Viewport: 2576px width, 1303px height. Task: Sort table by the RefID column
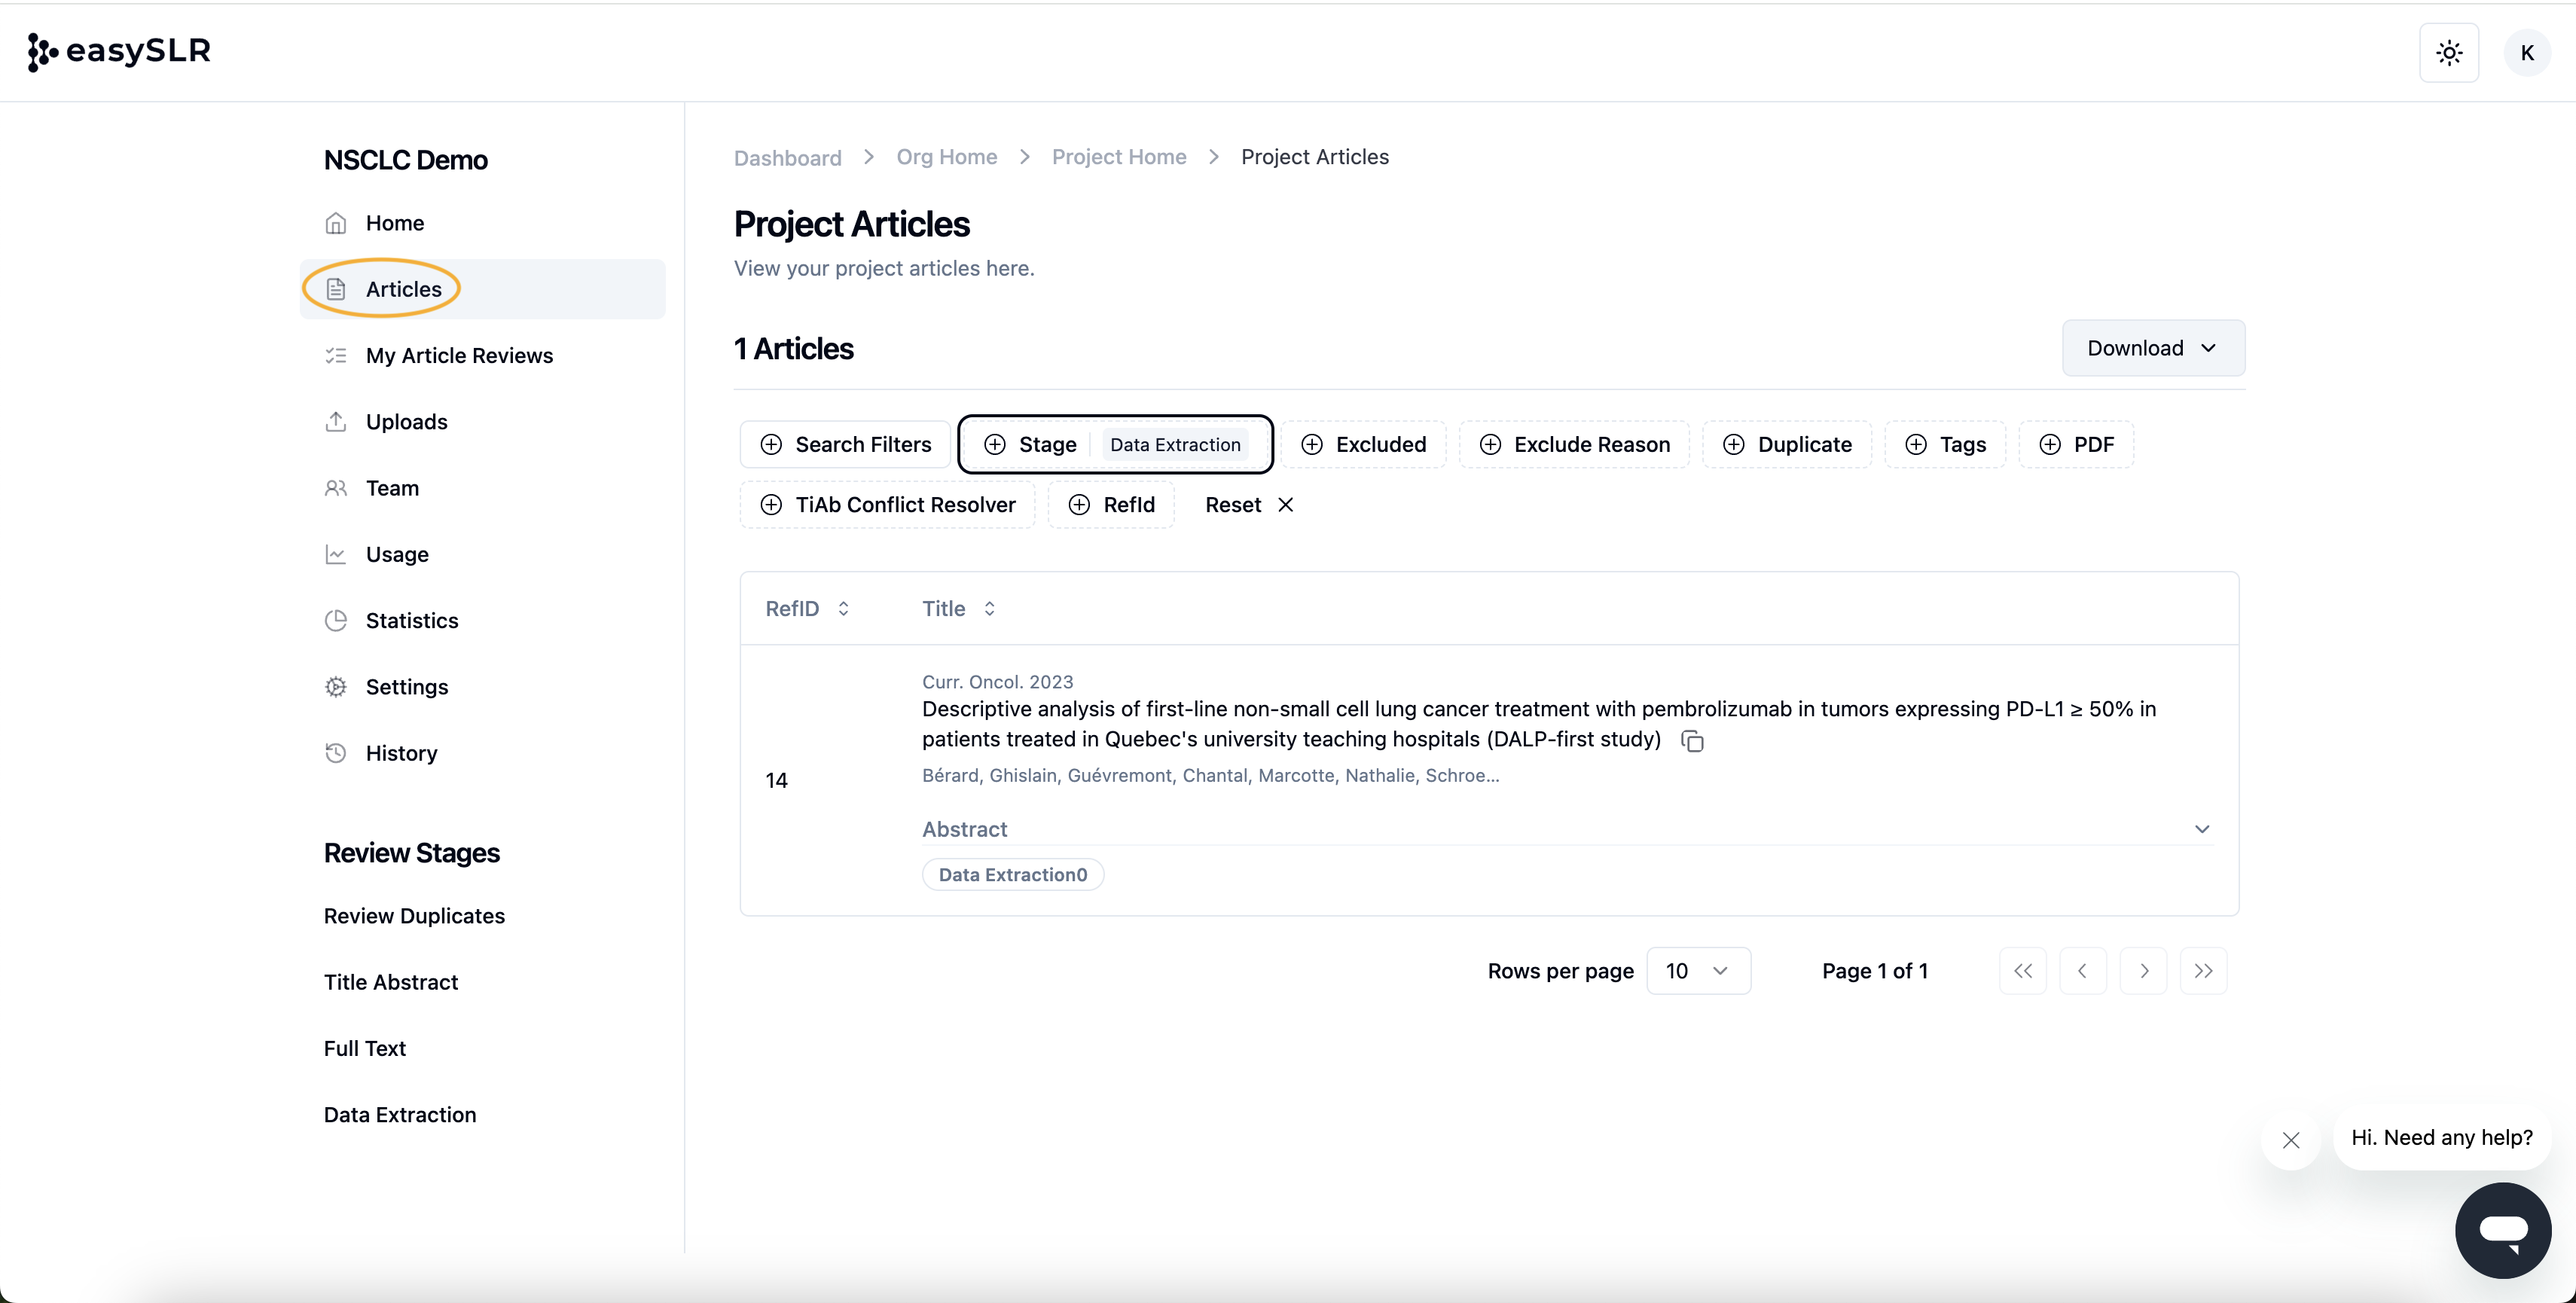[x=807, y=608]
